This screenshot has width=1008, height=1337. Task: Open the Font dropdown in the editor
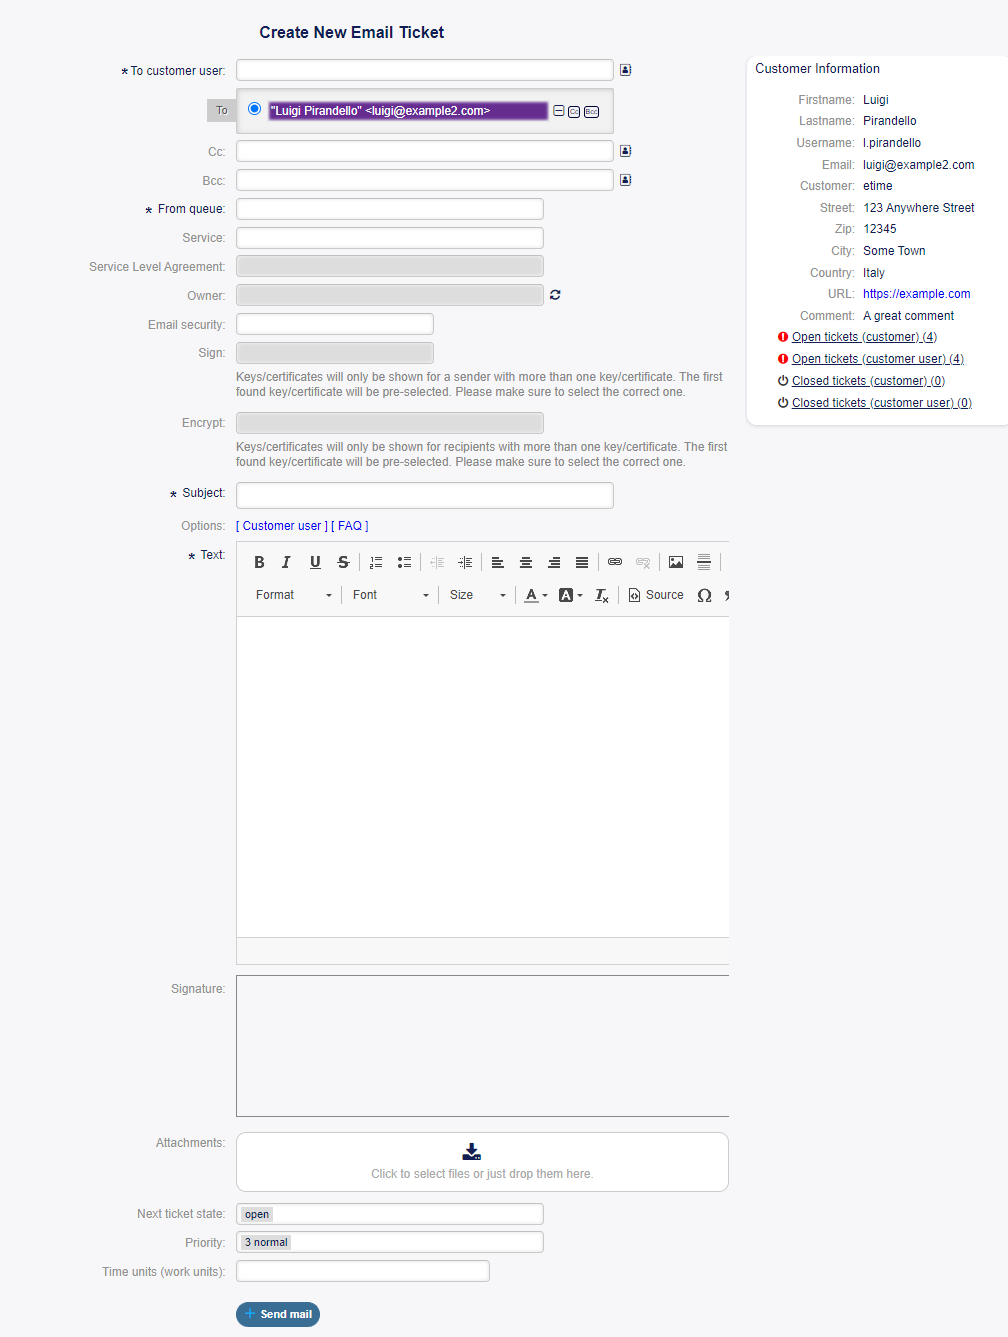(x=388, y=595)
